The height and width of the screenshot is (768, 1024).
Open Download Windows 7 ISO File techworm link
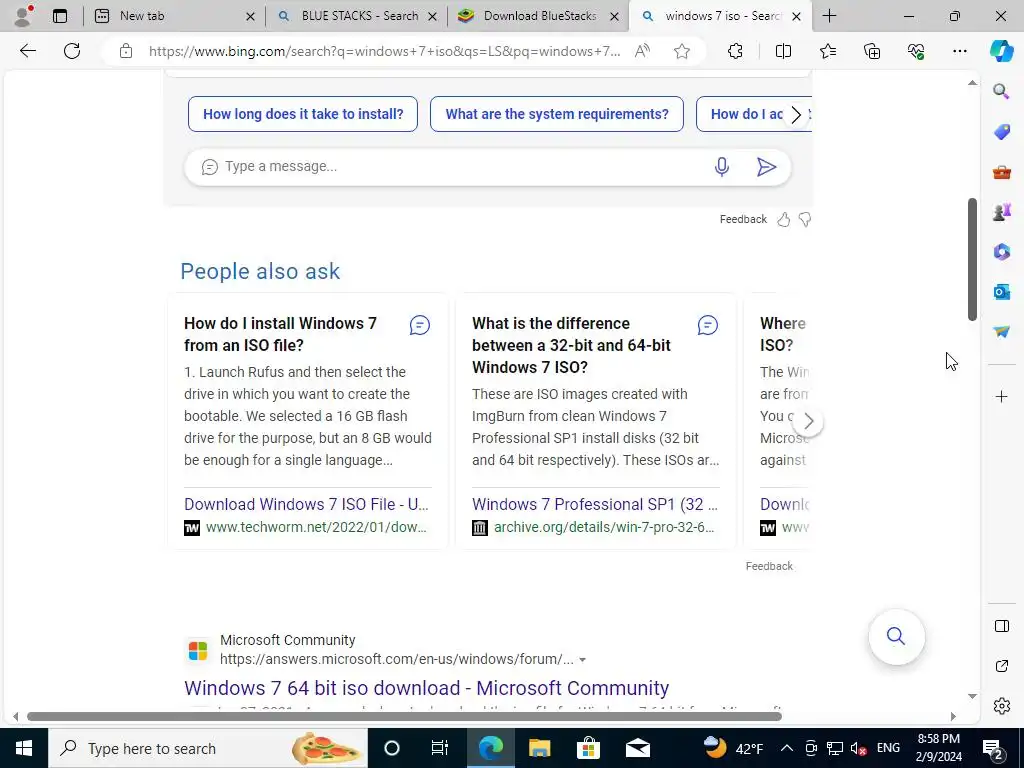click(306, 504)
